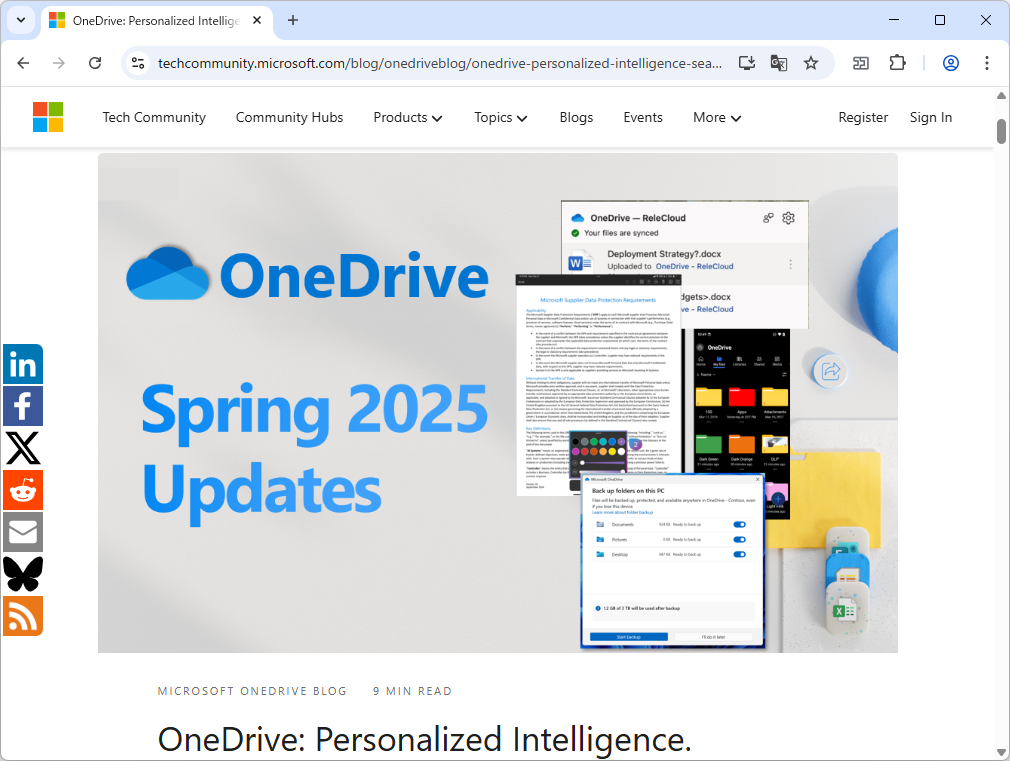Open Tech Community home
Image resolution: width=1010 pixels, height=761 pixels.
(x=154, y=117)
